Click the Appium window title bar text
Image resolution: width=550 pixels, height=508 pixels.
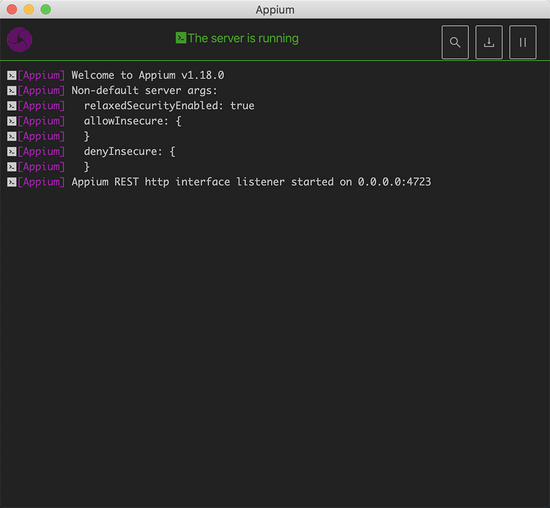pos(275,9)
